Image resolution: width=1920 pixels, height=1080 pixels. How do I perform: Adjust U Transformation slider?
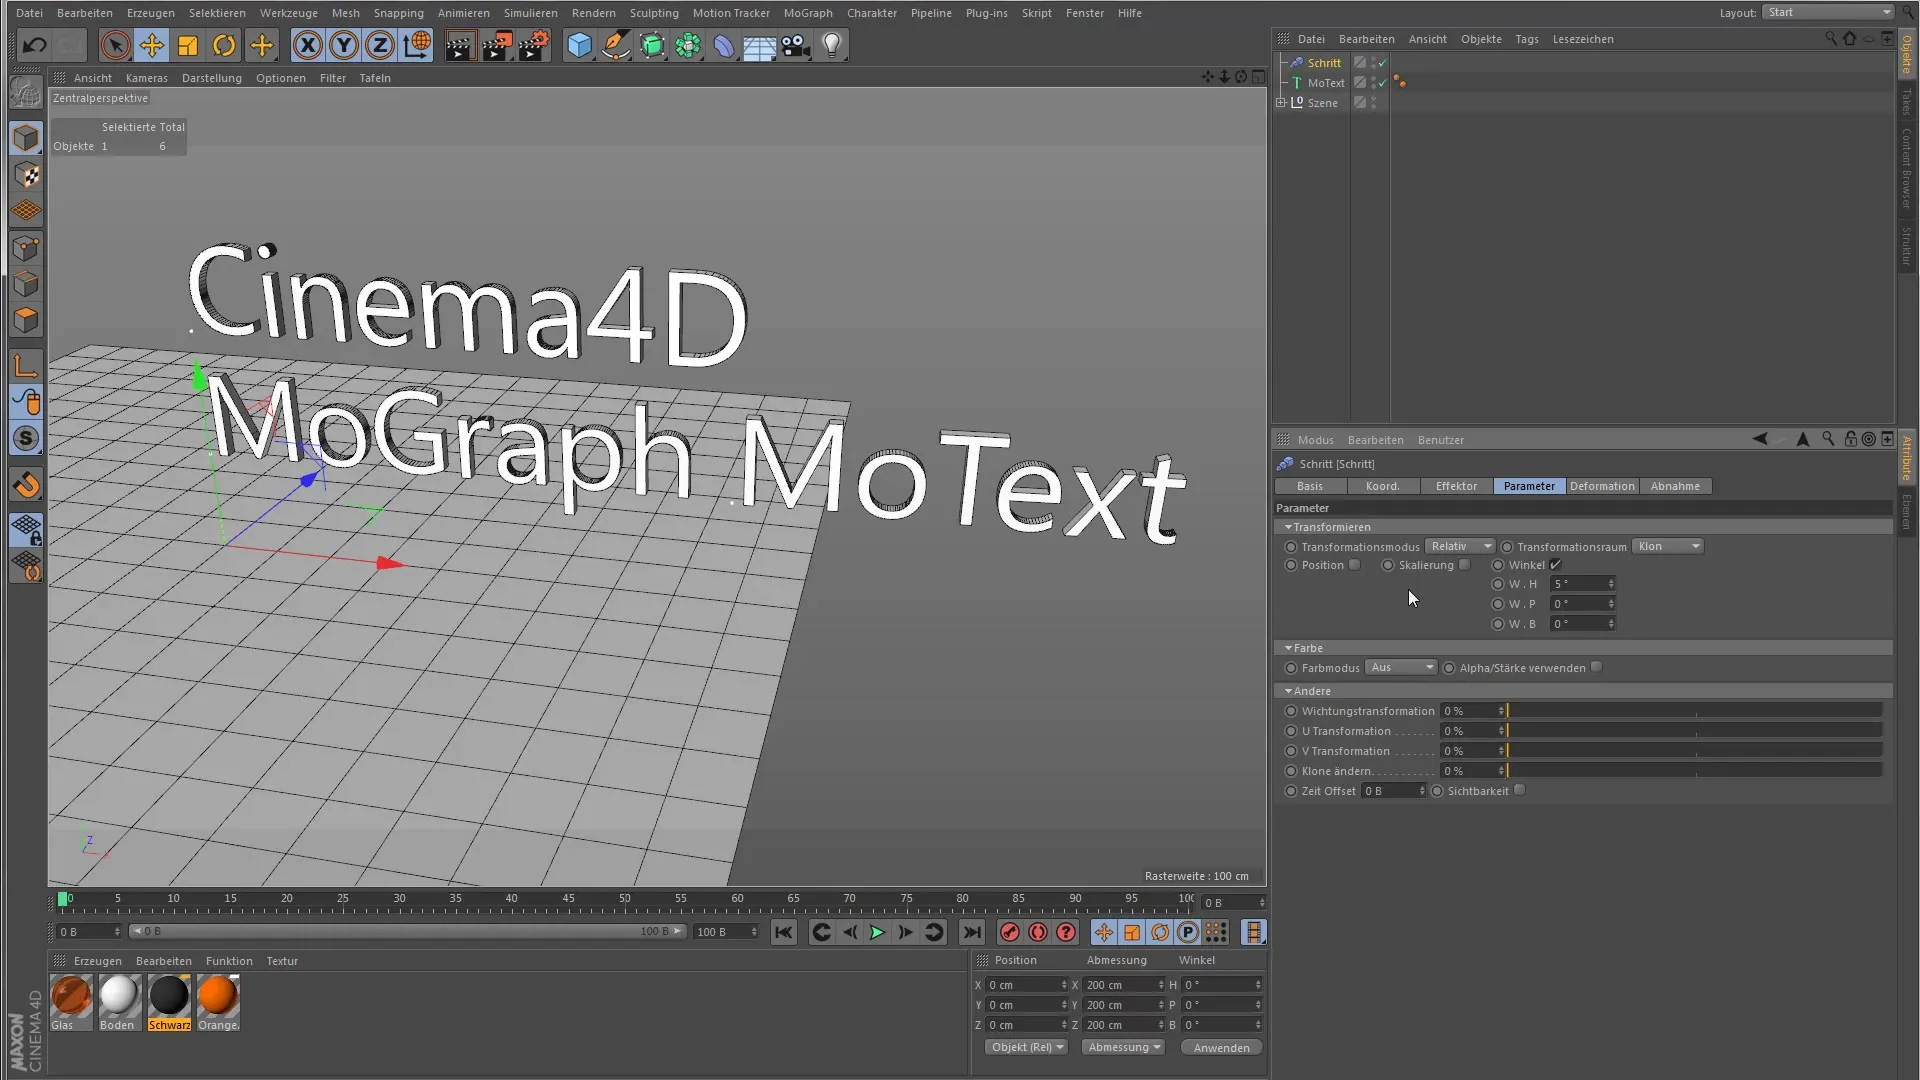(x=1695, y=731)
